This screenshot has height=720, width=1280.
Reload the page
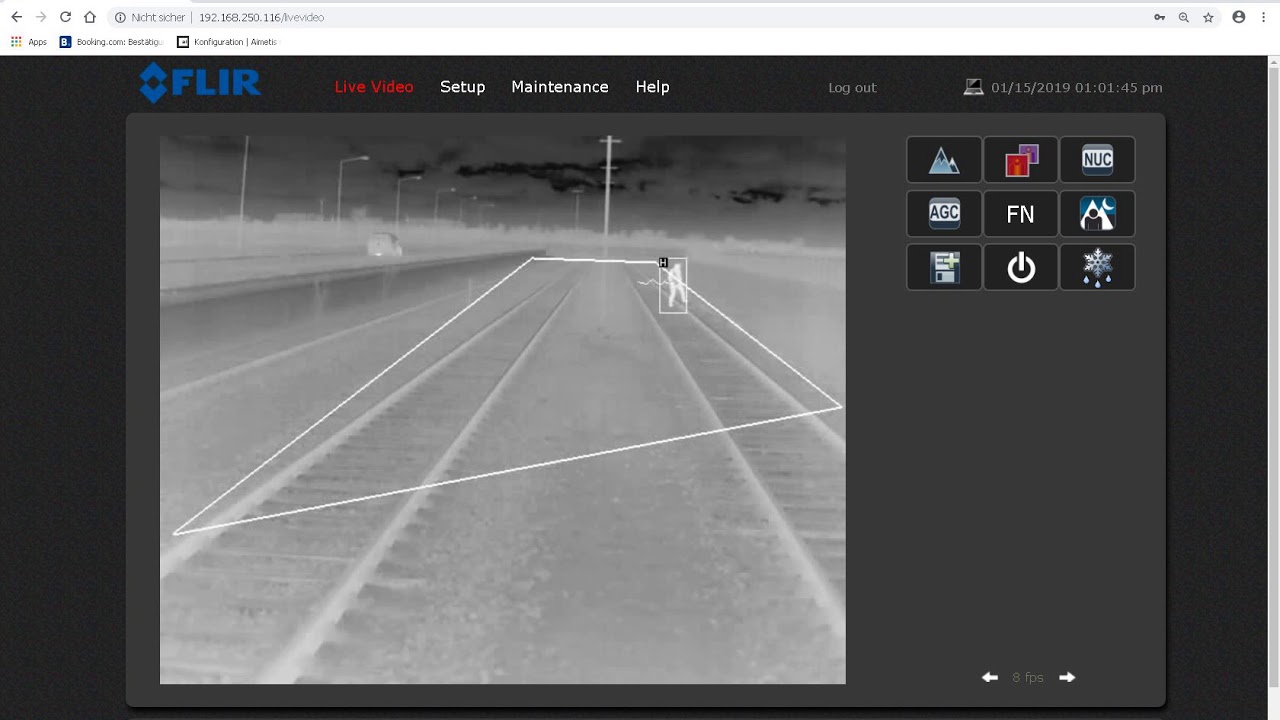coord(65,17)
